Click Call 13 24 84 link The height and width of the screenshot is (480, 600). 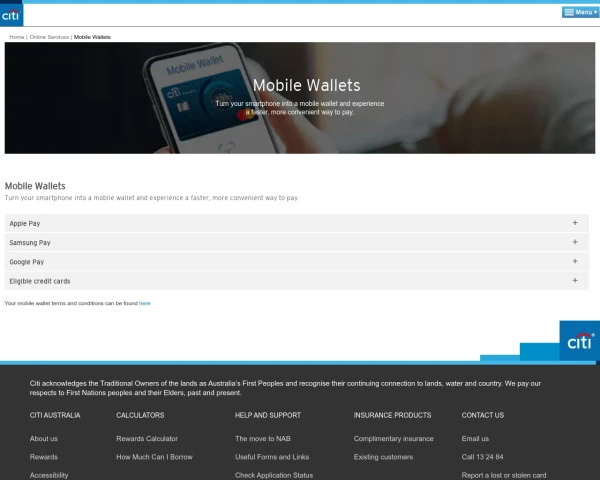pyautogui.click(x=482, y=457)
